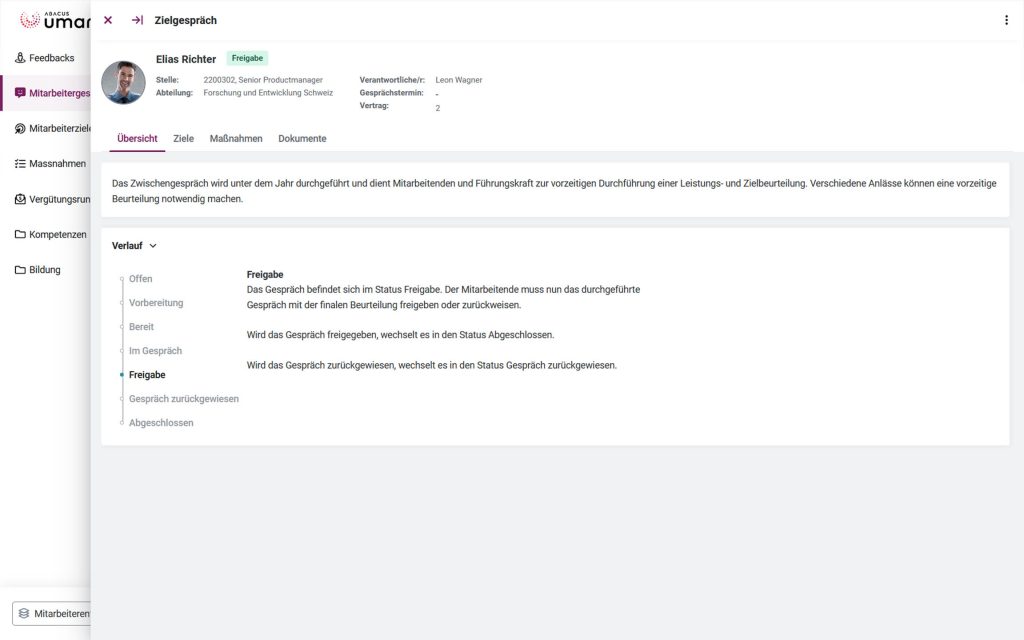Click the collapse-panel arrow icon beside Zielgespräch
The width and height of the screenshot is (1024, 640).
click(137, 20)
